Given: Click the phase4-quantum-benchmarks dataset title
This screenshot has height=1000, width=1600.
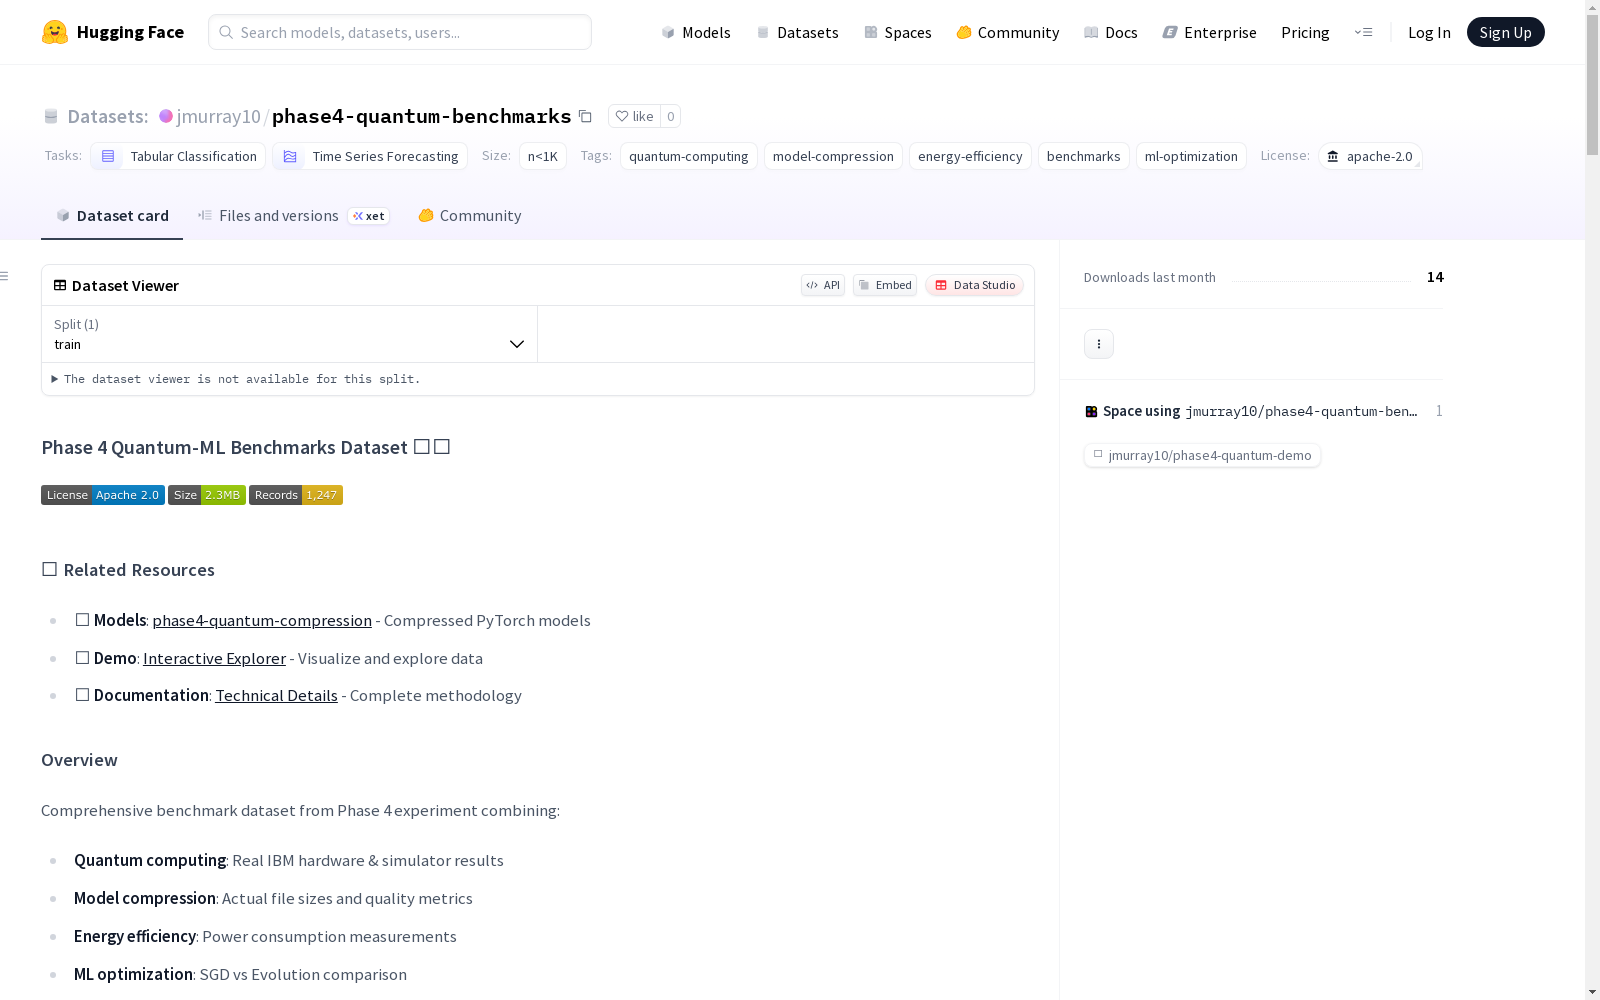Looking at the screenshot, I should coord(422,117).
